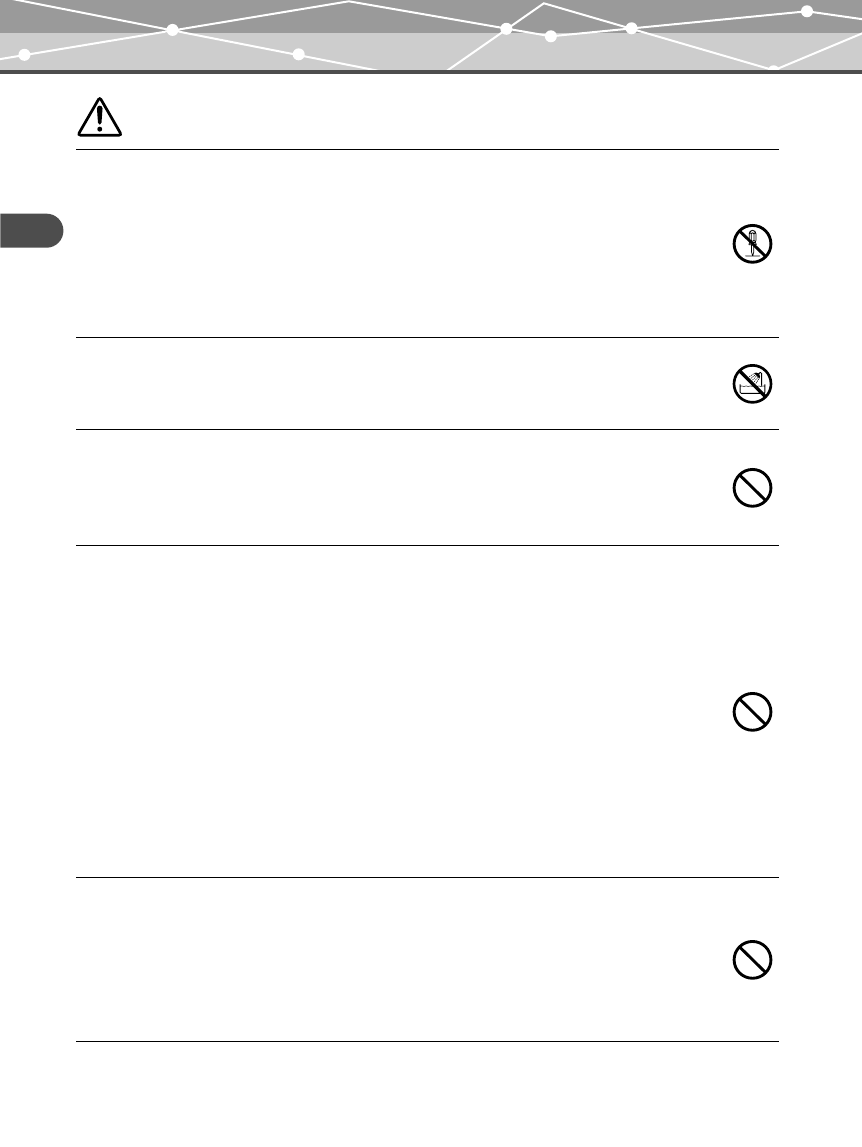Click the bottom-most horizontal divider line
The image size is (862, 1147).
pyautogui.click(x=427, y=1041)
